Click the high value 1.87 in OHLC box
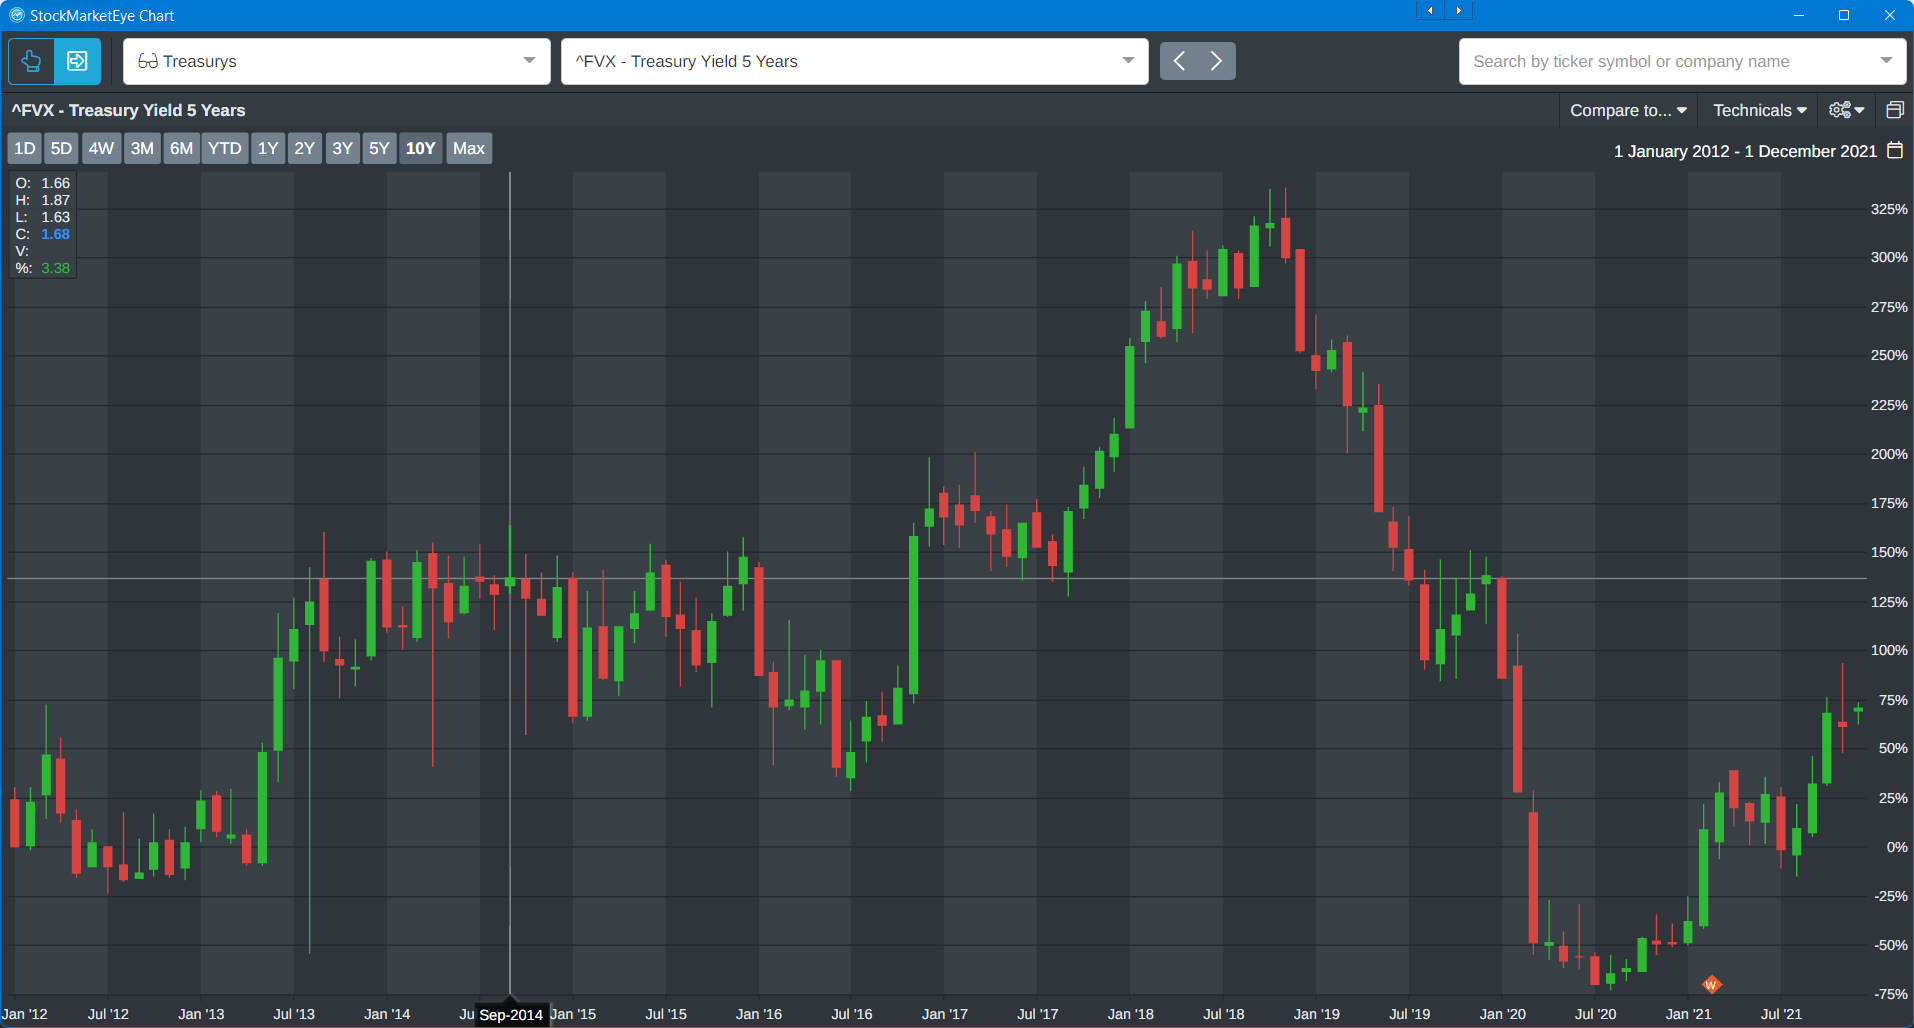 pos(55,200)
